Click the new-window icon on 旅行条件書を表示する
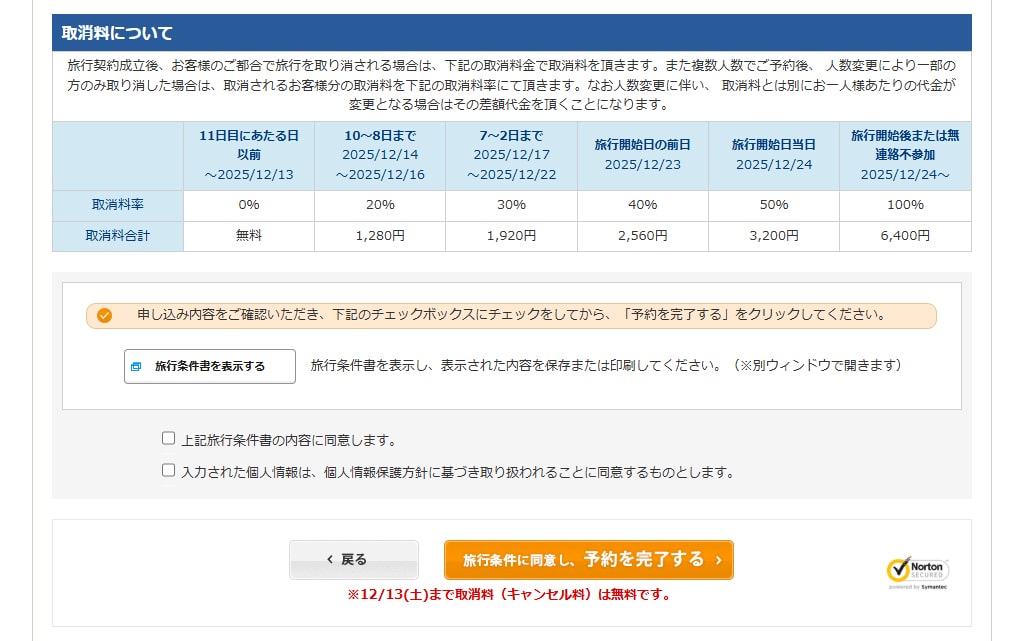 (x=136, y=367)
